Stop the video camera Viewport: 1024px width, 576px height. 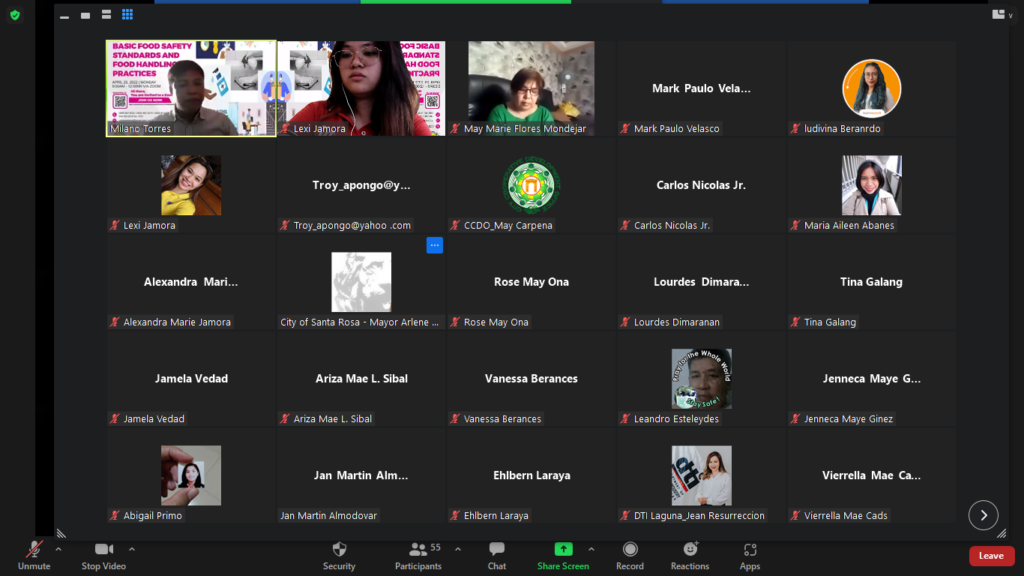point(103,555)
